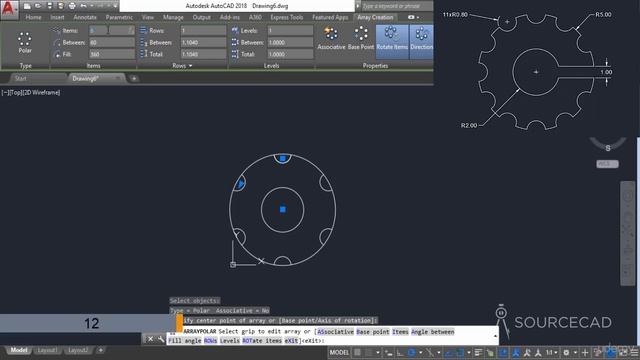Click the Base Point button
This screenshot has width=640, height=360.
click(x=361, y=38)
